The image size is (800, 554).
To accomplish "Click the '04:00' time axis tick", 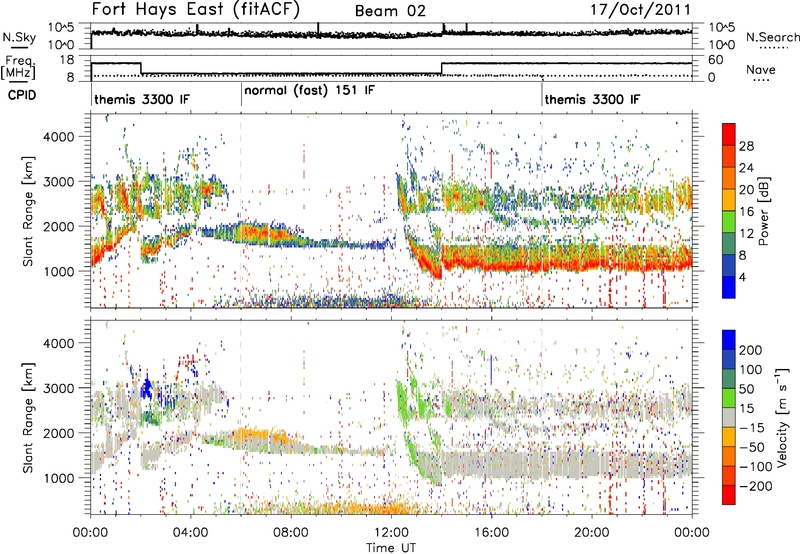I will [191, 533].
